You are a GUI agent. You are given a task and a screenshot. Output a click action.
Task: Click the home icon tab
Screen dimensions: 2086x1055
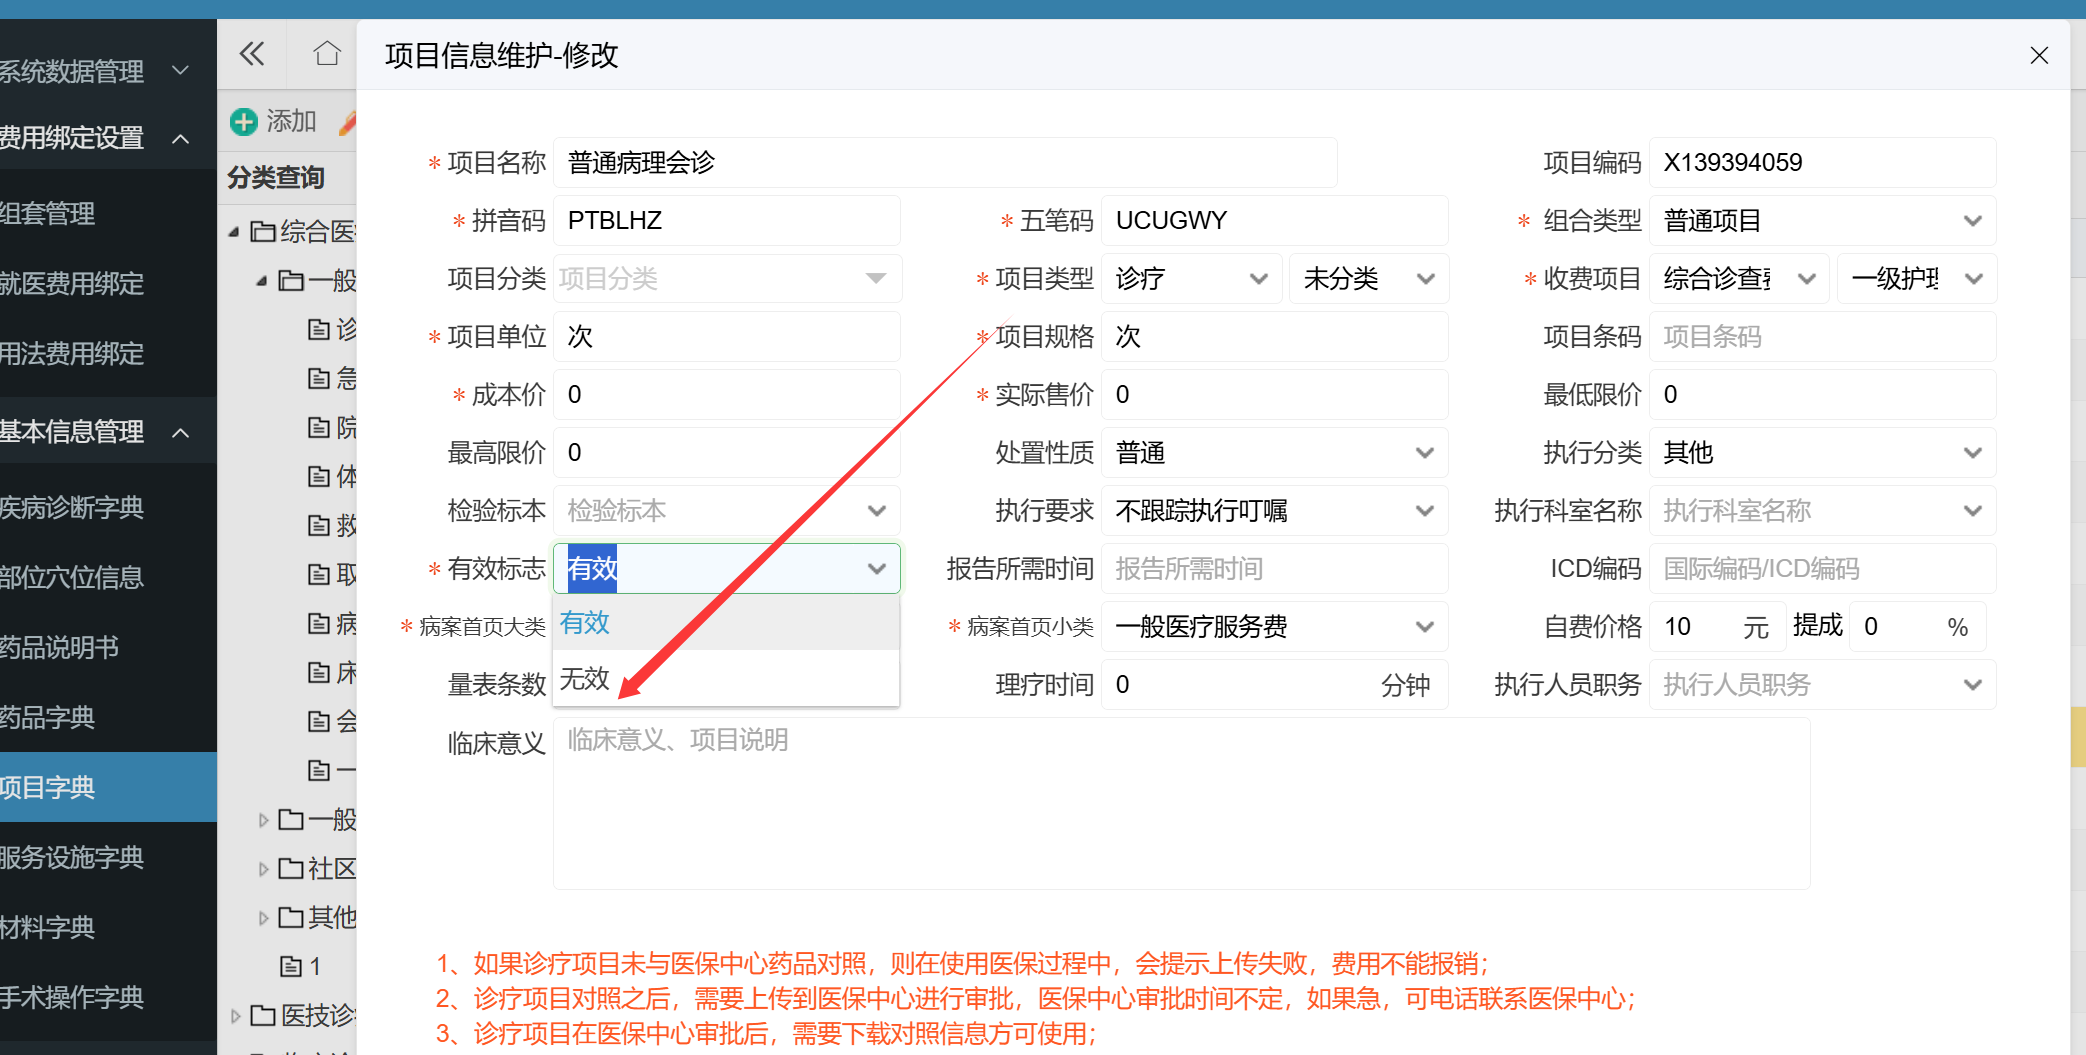pyautogui.click(x=326, y=54)
